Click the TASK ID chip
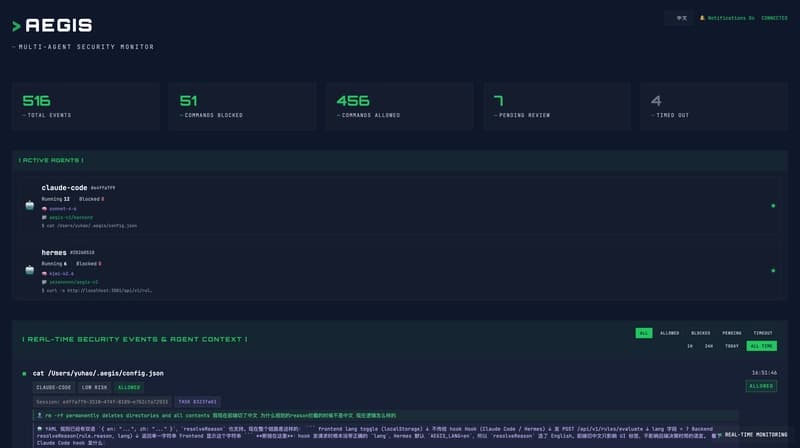Screen dimensions: 800x448 pos(197,402)
